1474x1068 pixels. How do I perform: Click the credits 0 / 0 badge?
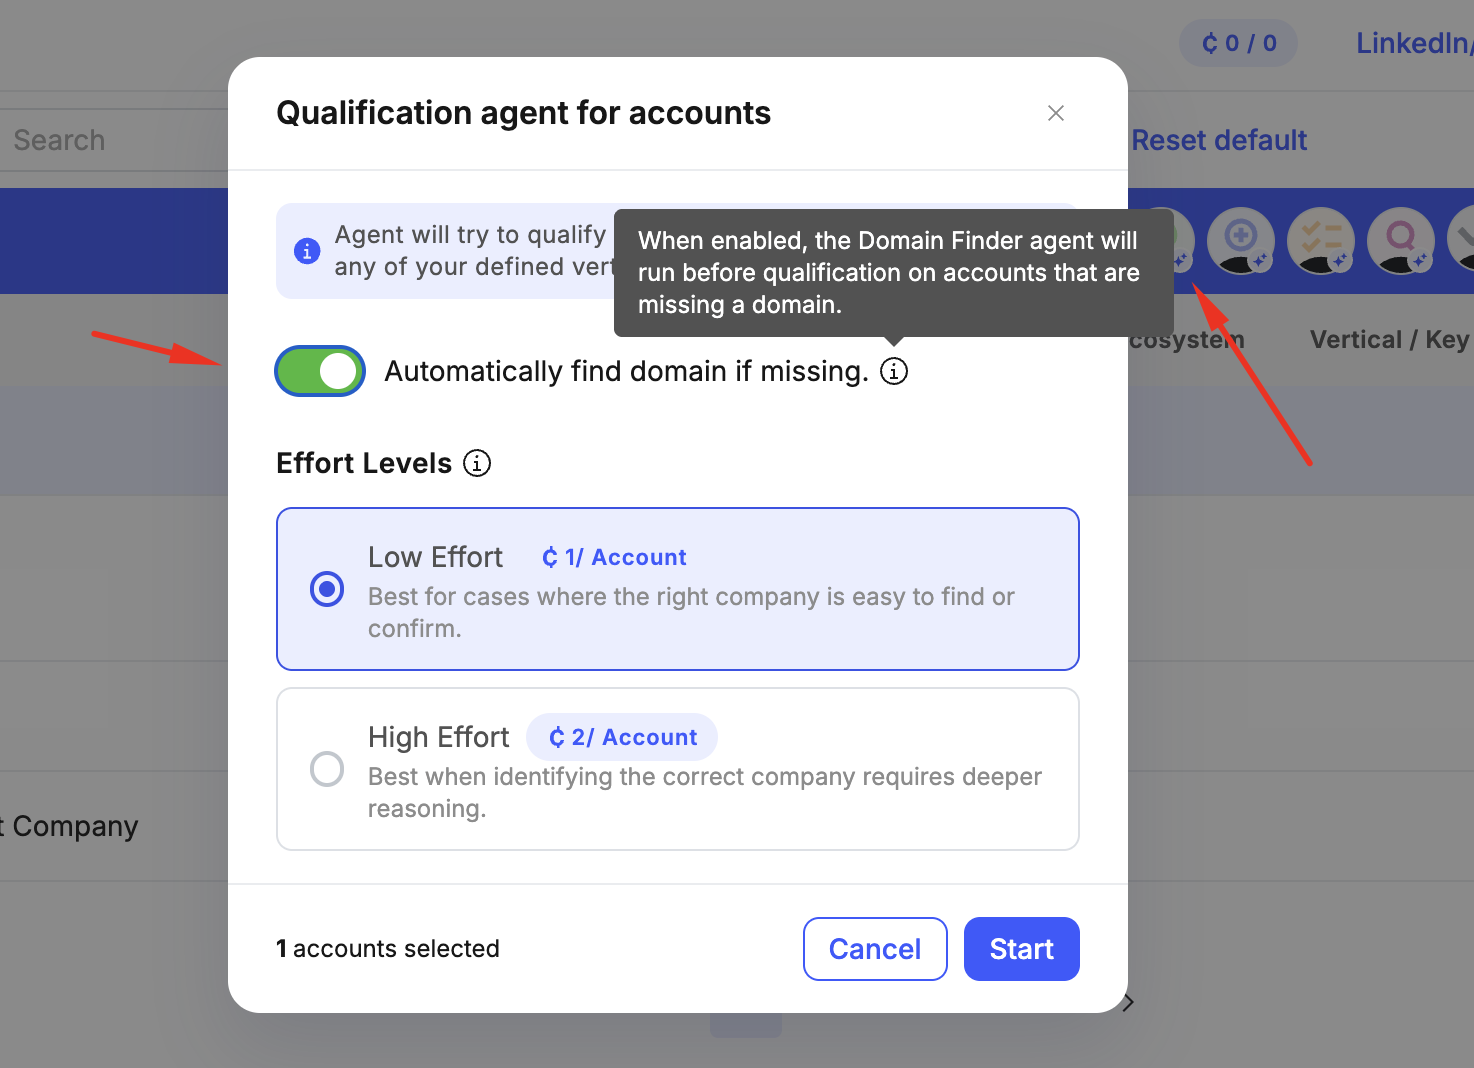pos(1238,44)
